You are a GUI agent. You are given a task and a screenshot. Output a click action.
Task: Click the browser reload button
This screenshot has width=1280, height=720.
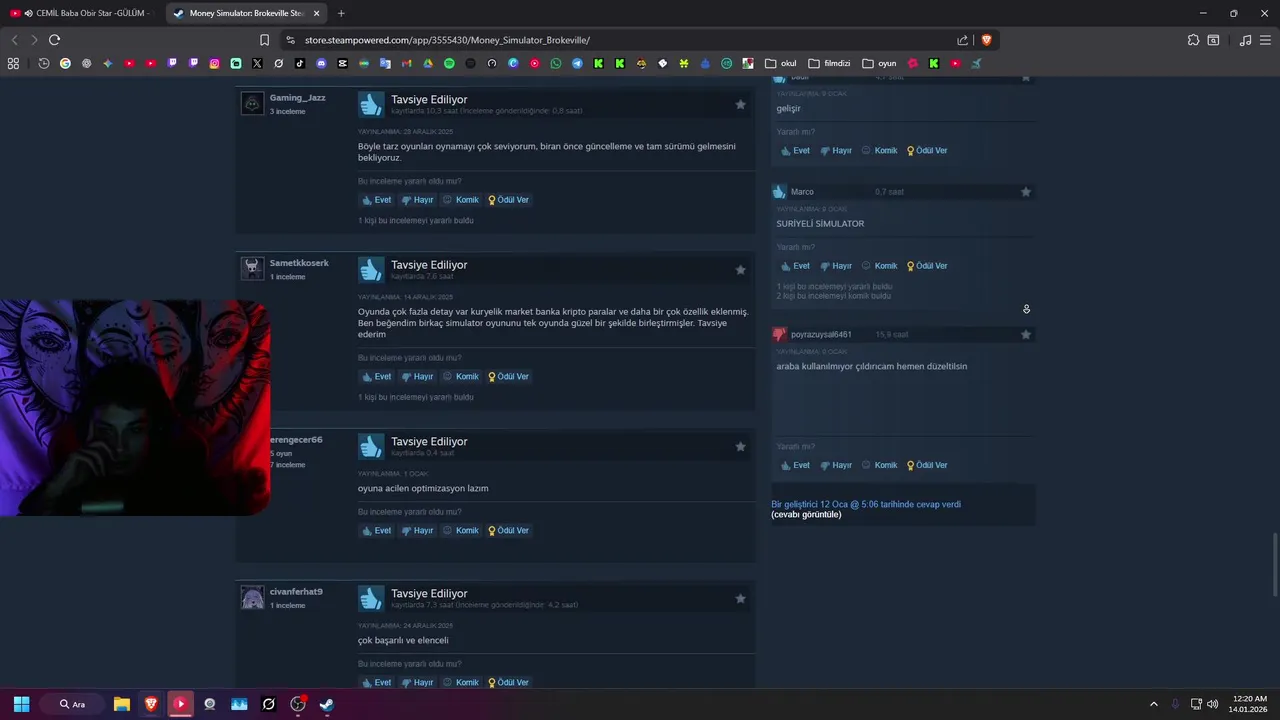pyautogui.click(x=54, y=40)
